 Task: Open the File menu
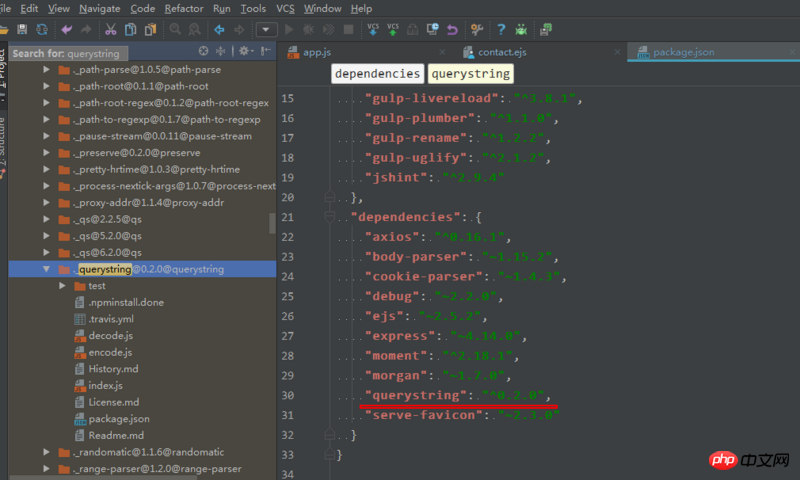tap(6, 9)
